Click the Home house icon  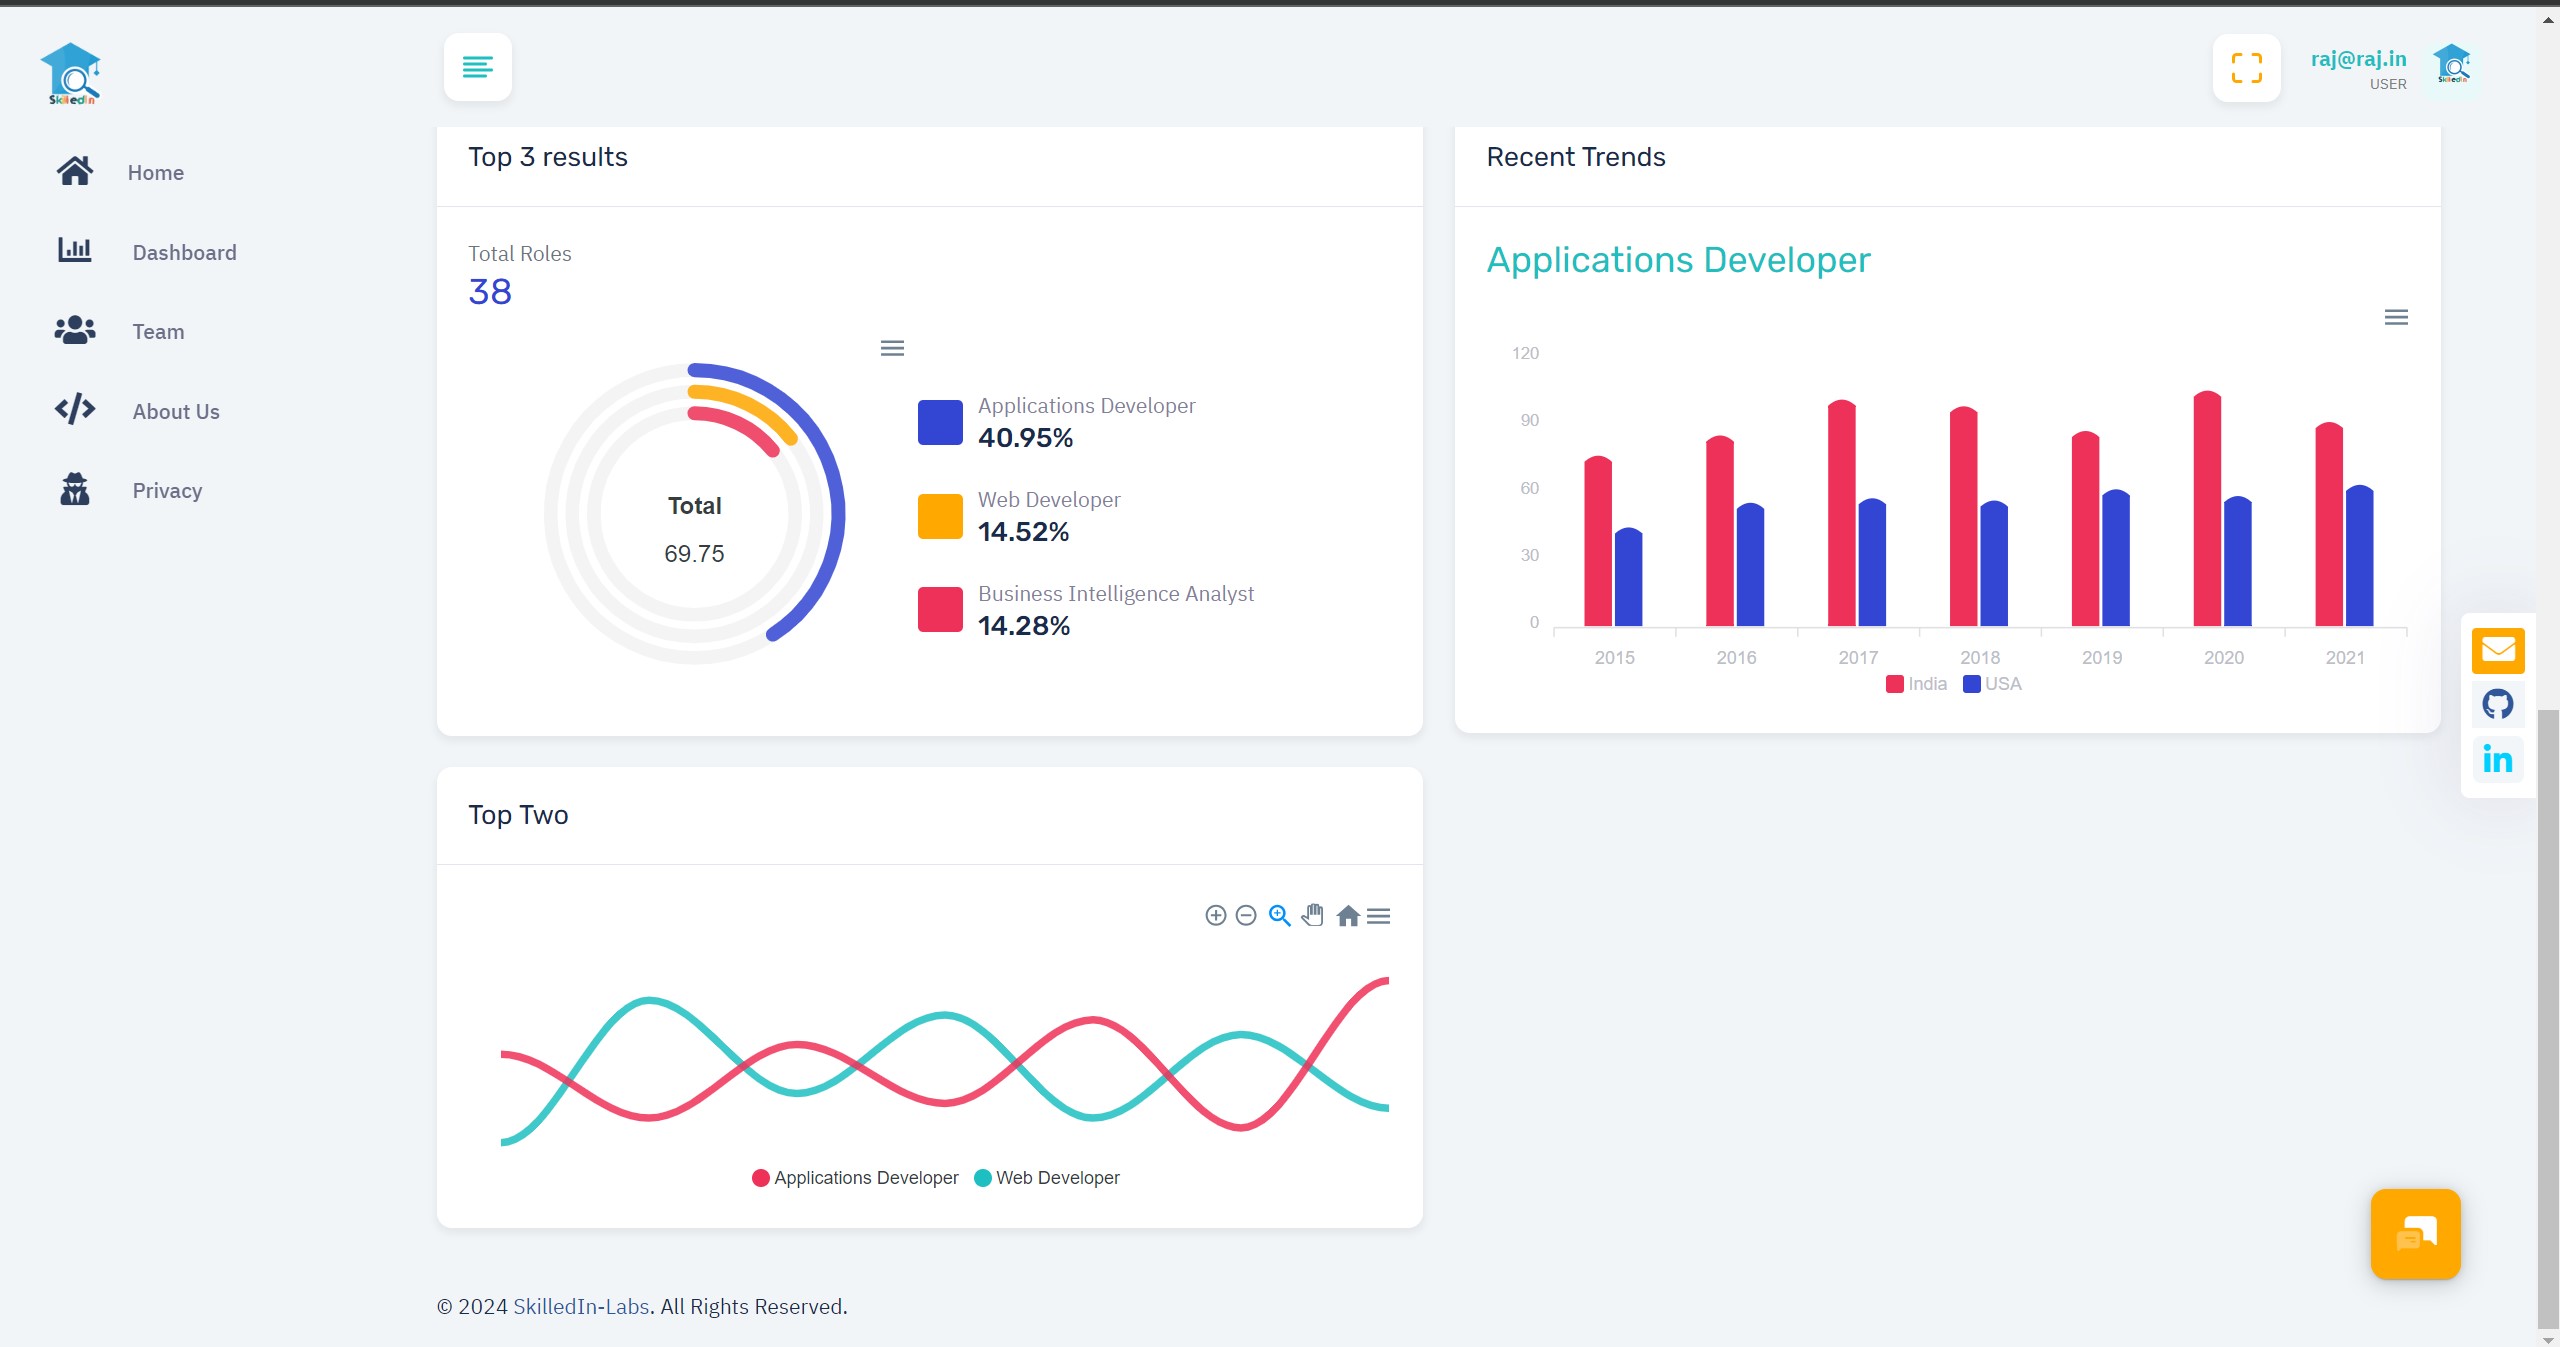[75, 172]
